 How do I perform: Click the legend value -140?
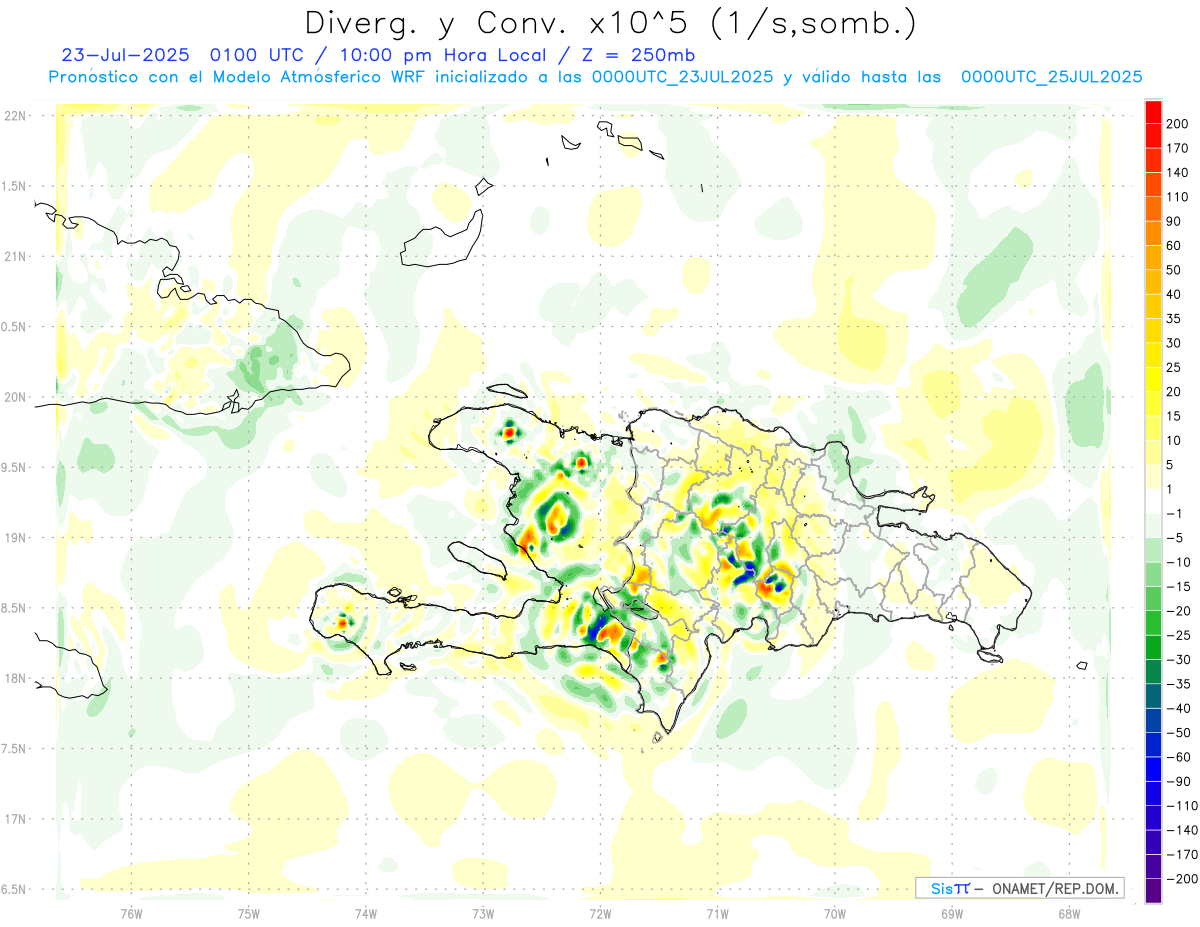1182,830
